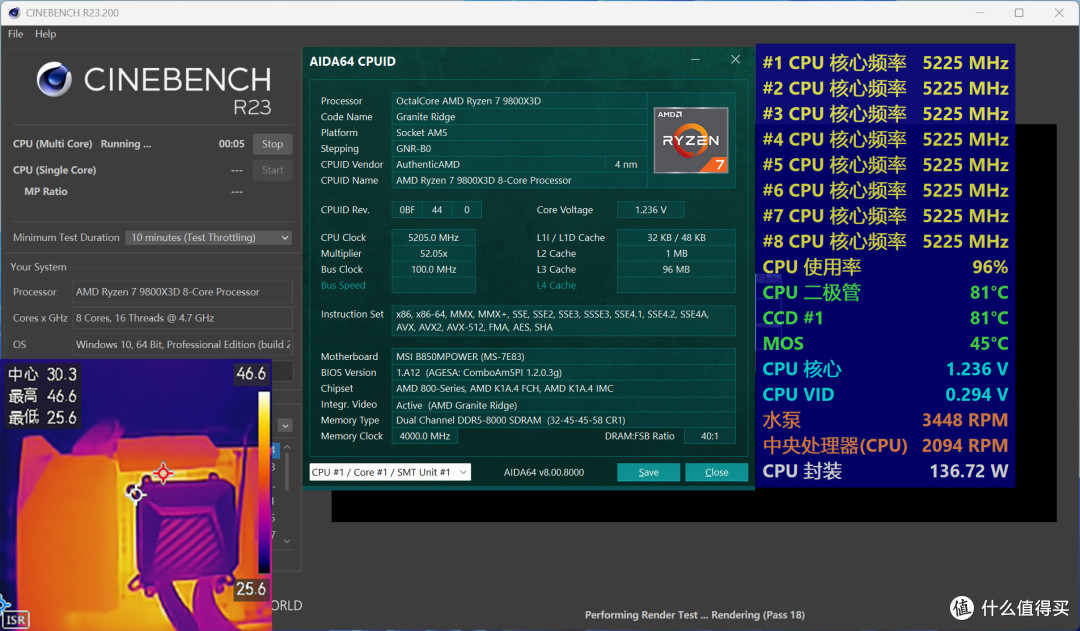Click the #1 CPU core frequency row
This screenshot has height=631, width=1080.
coord(885,63)
